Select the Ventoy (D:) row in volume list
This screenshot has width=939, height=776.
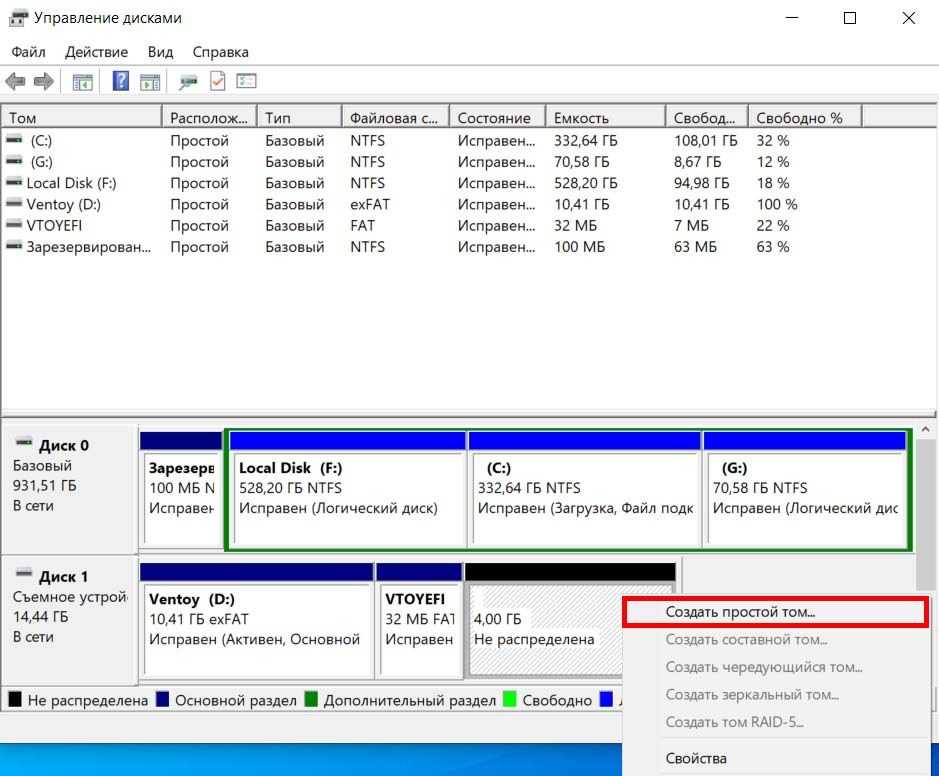64,205
